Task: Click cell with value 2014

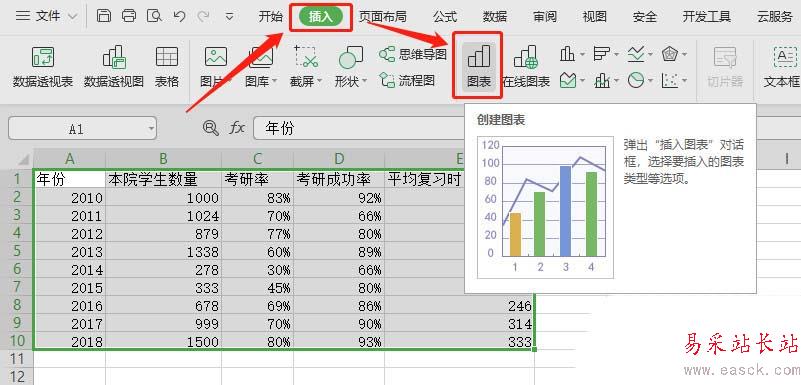Action: (69, 270)
